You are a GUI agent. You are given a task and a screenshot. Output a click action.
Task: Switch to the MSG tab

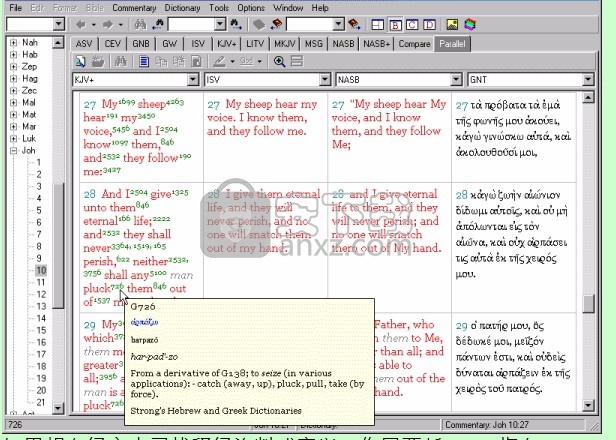tap(314, 44)
